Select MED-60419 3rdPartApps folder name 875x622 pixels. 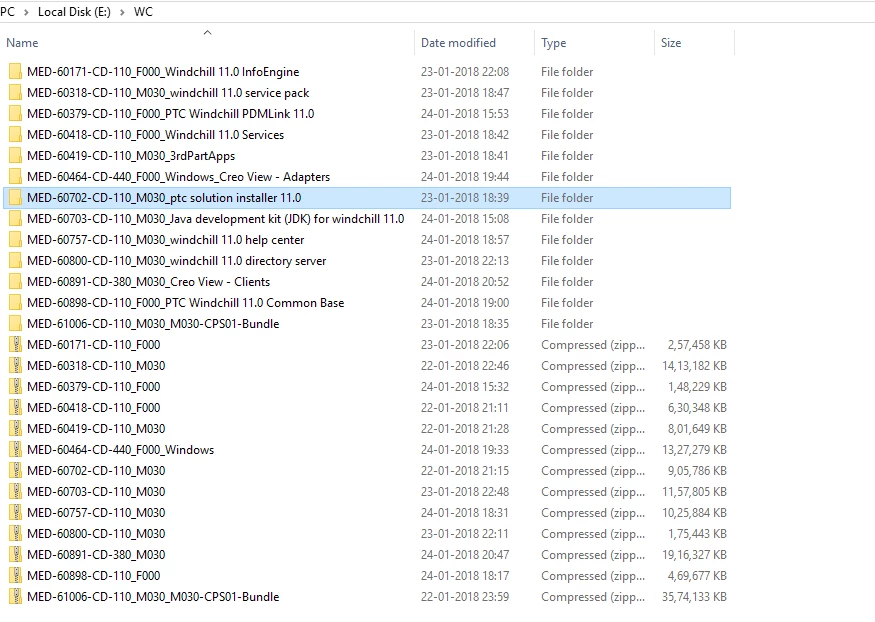tap(131, 156)
